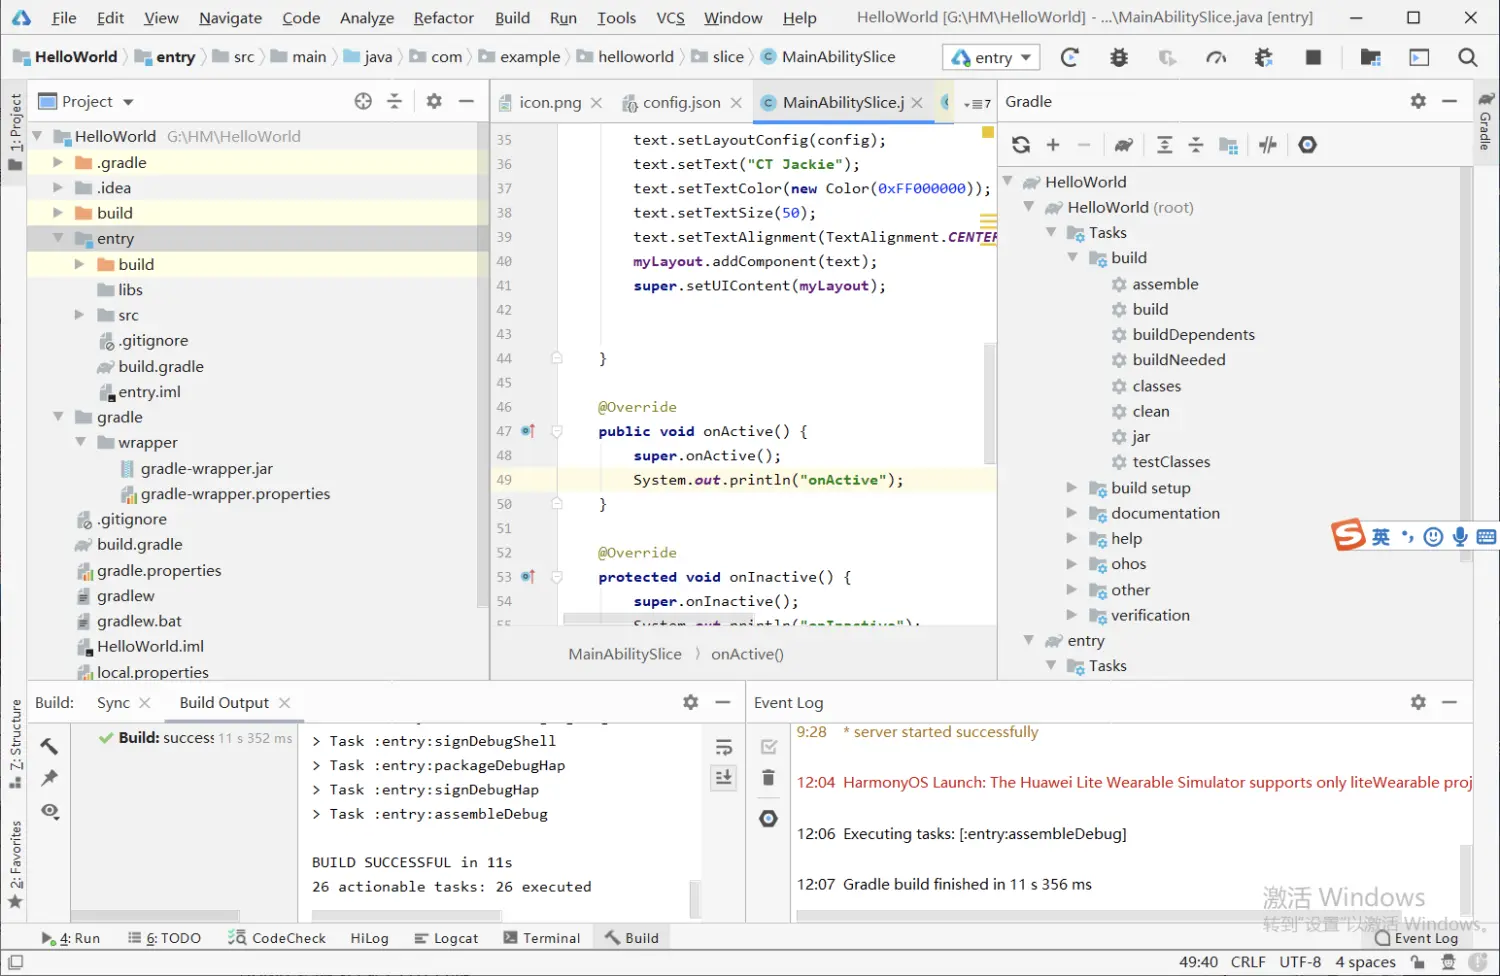Open the Refactor menu
1500x976 pixels.
[x=444, y=18]
